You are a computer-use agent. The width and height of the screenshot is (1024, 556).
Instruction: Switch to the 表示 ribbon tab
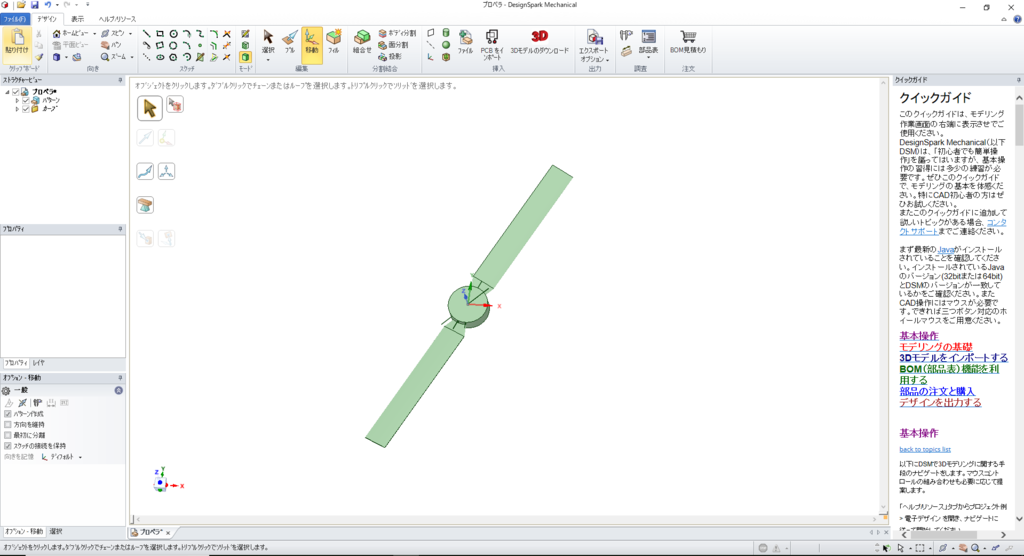78,20
